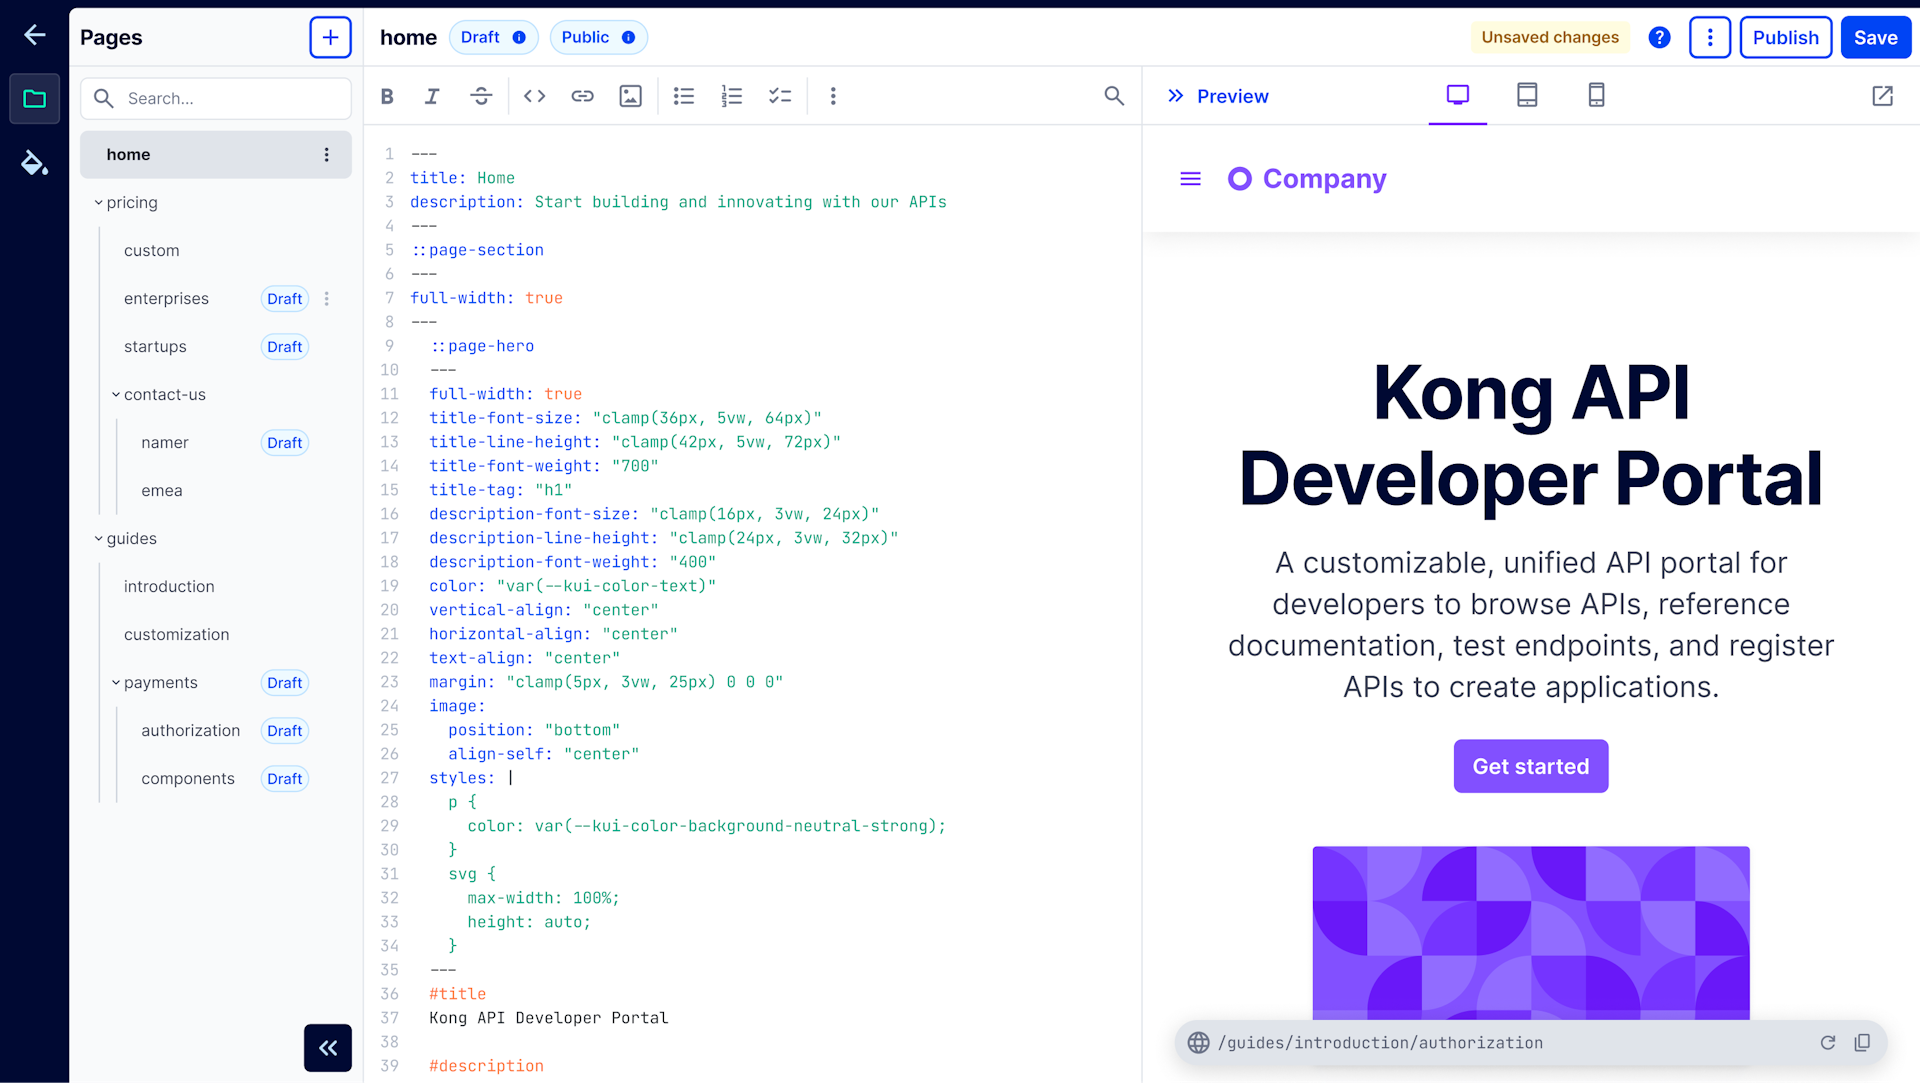Screen dimensions: 1920x1083
Task: Open search within the editor
Action: click(x=1114, y=96)
